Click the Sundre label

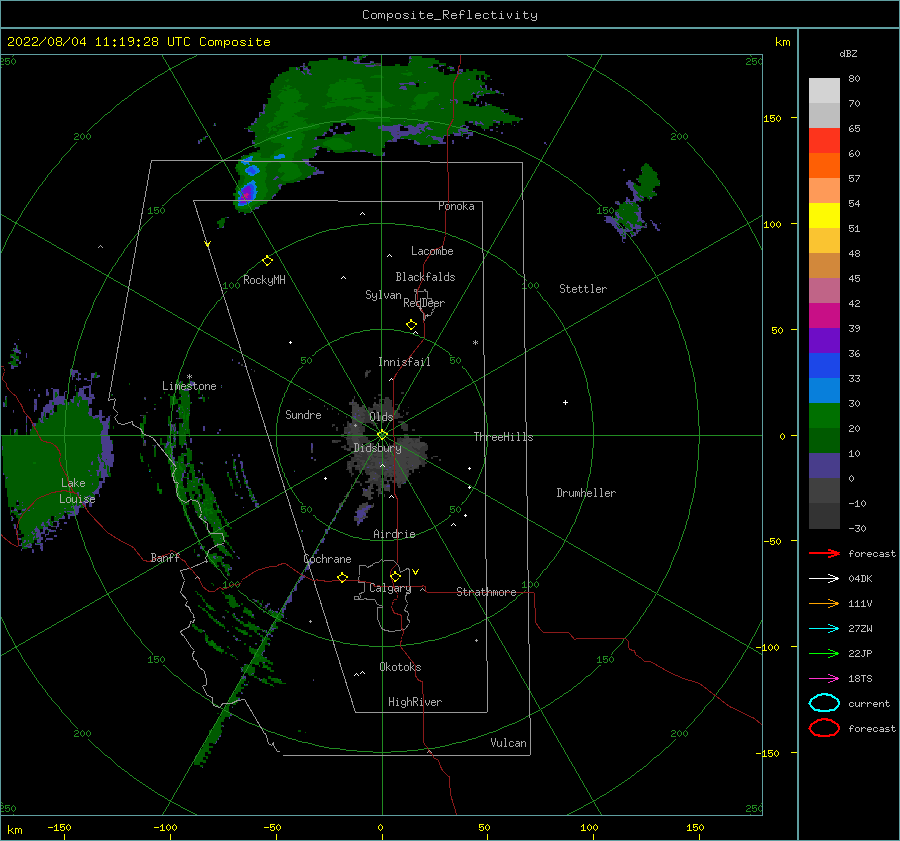tap(303, 414)
